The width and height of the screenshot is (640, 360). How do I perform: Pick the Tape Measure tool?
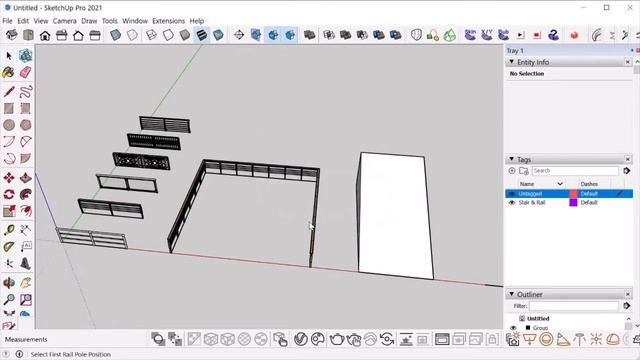9,230
